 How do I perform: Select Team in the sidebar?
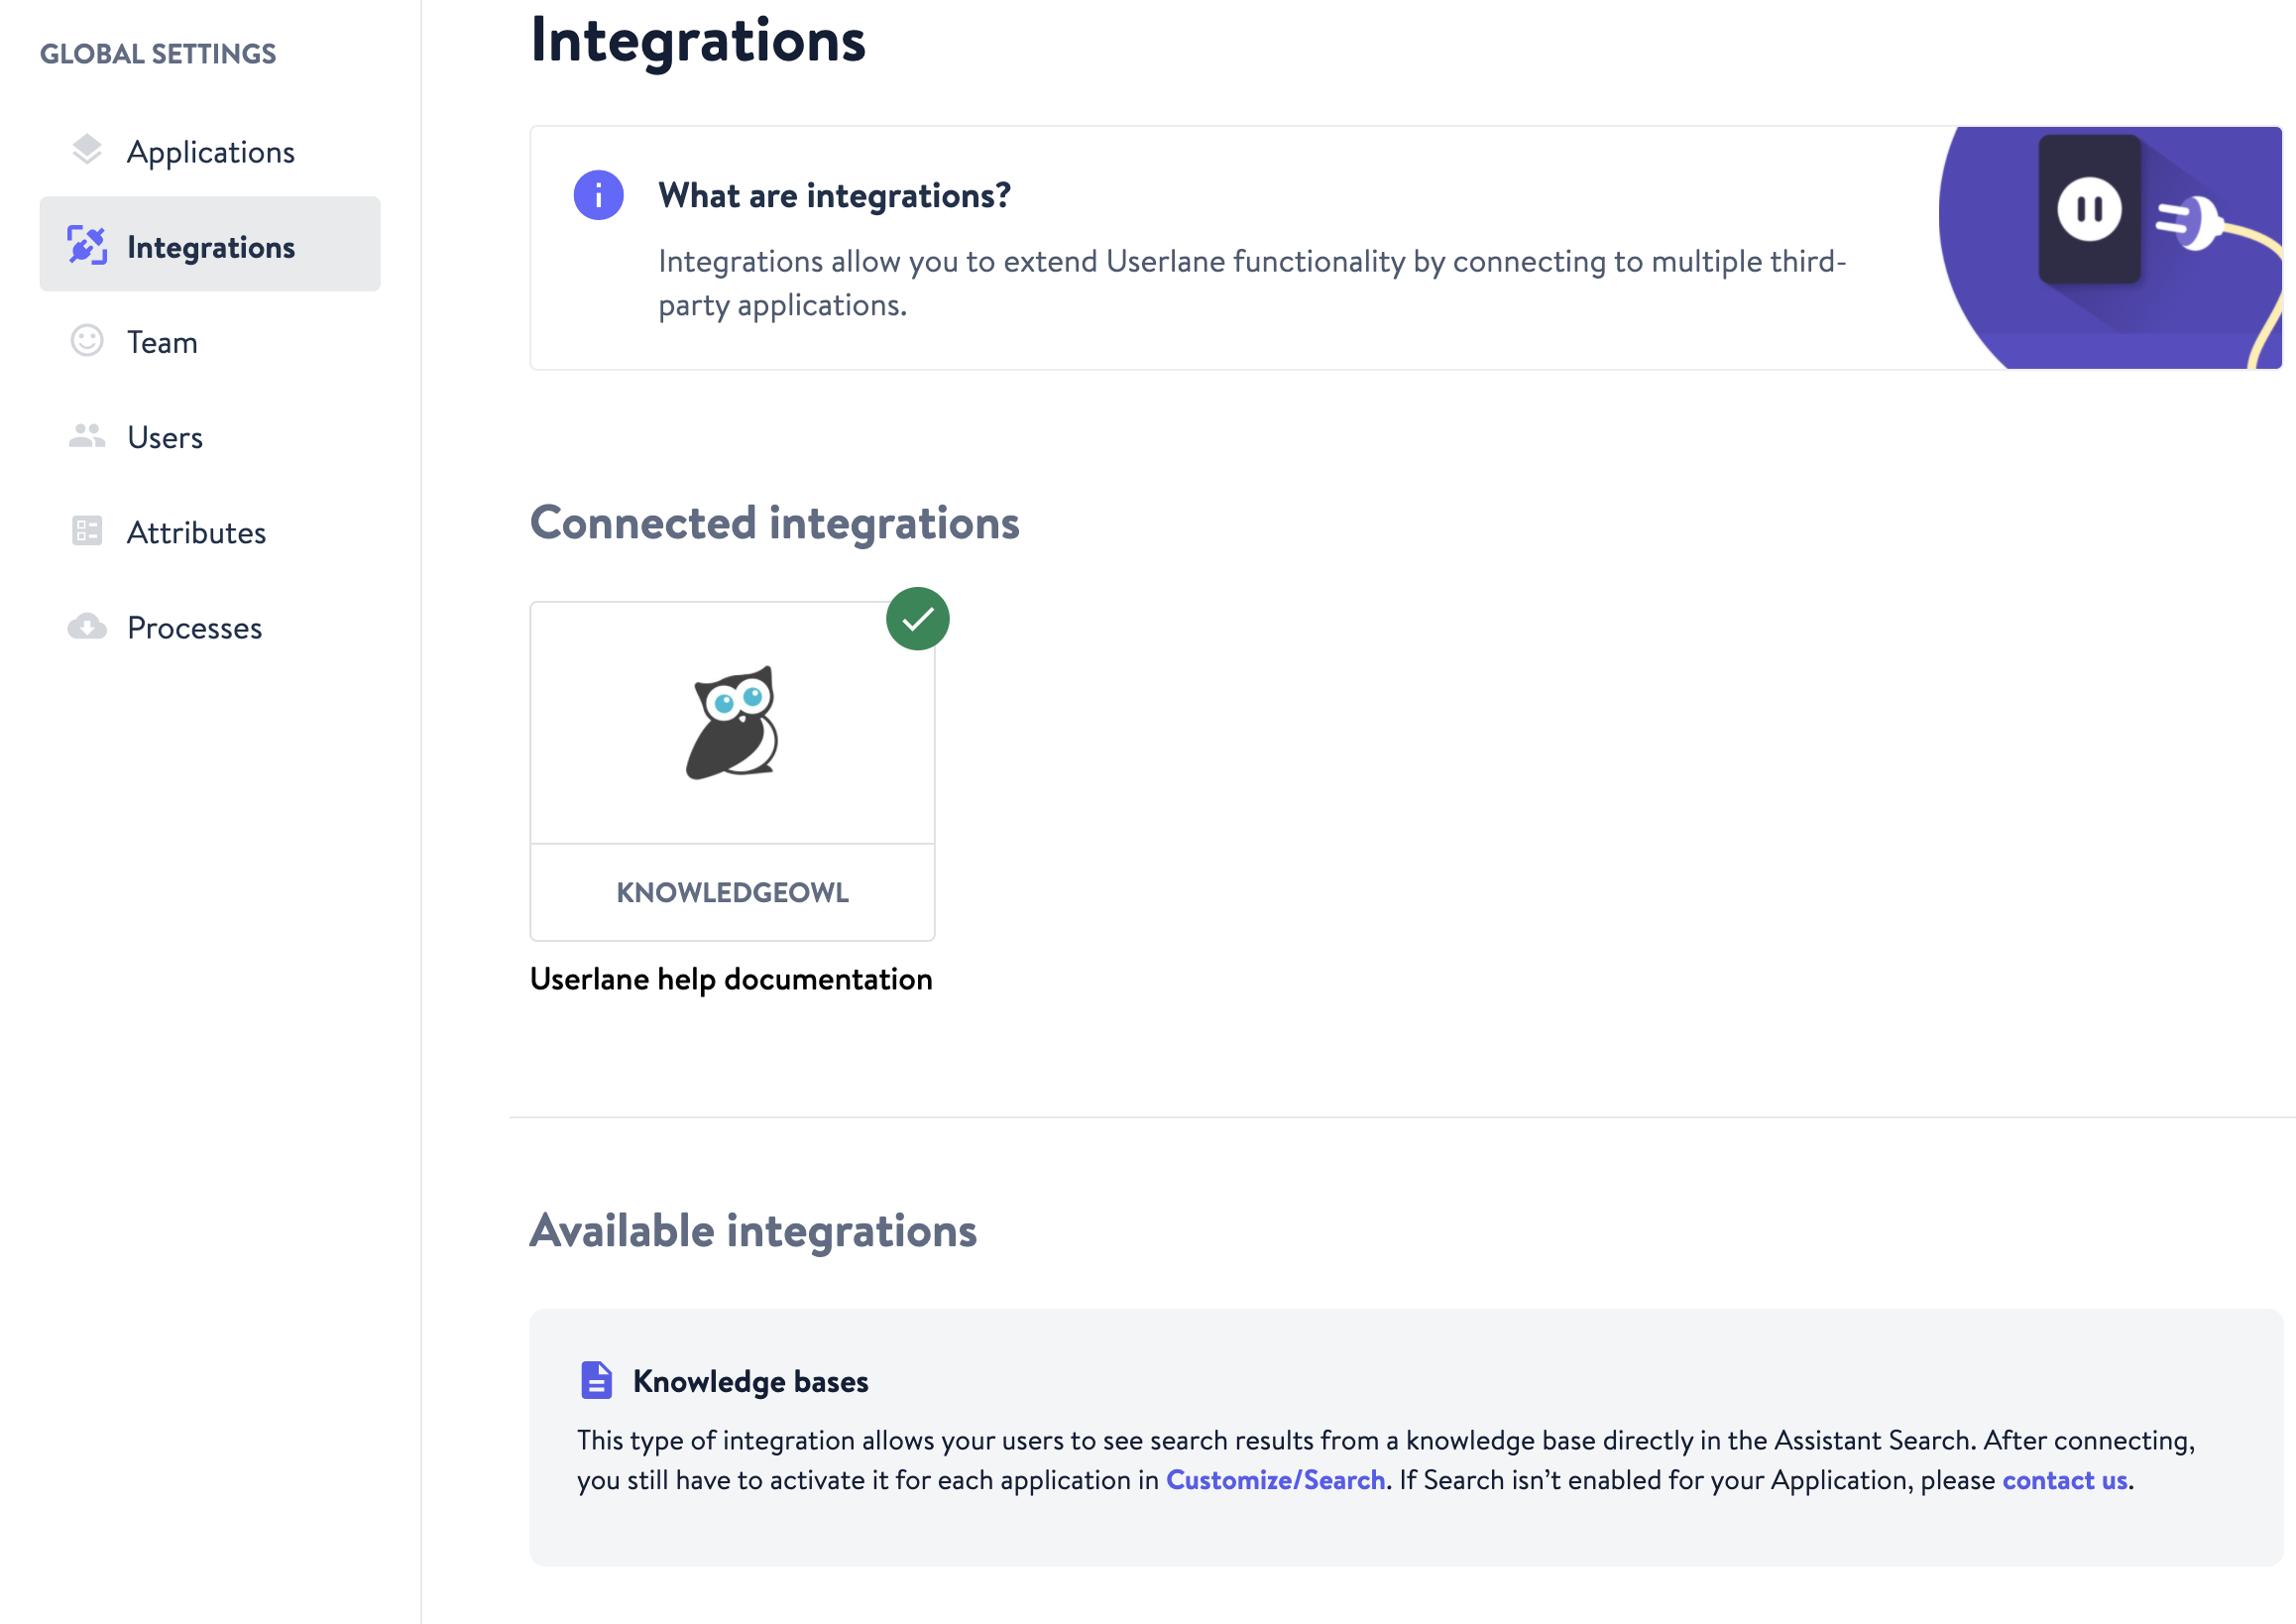[x=162, y=342]
